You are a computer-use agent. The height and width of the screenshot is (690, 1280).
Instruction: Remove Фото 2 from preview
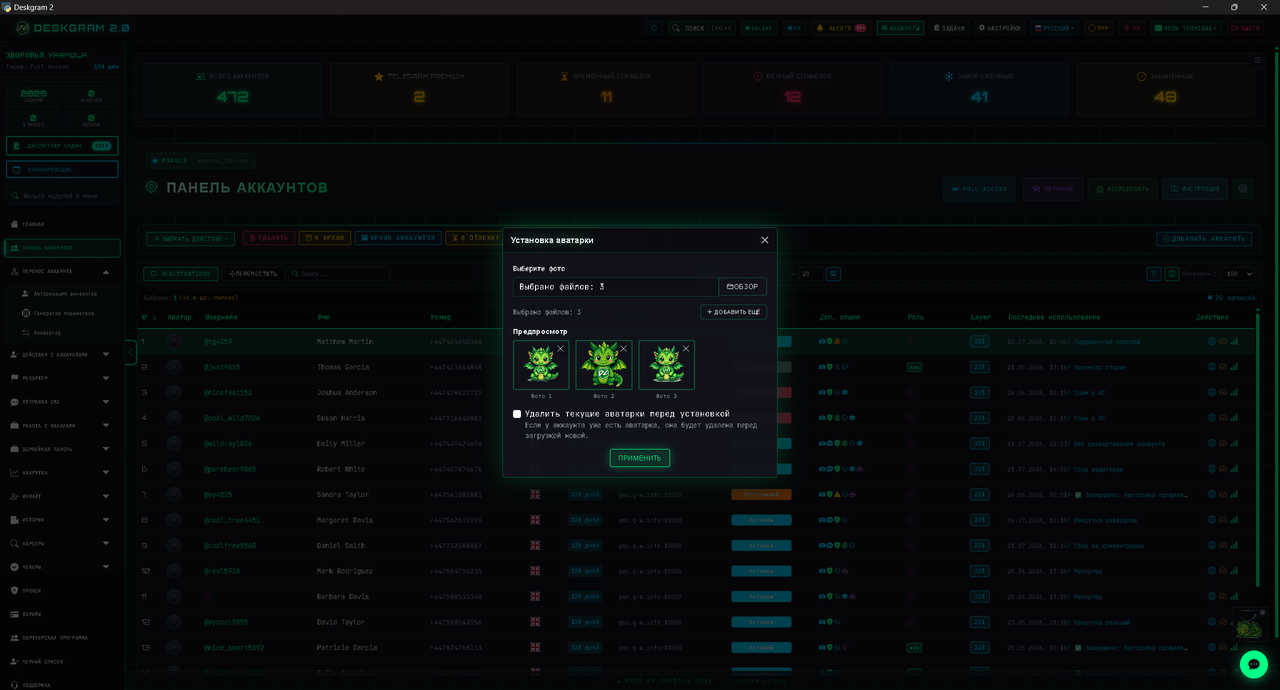click(623, 349)
